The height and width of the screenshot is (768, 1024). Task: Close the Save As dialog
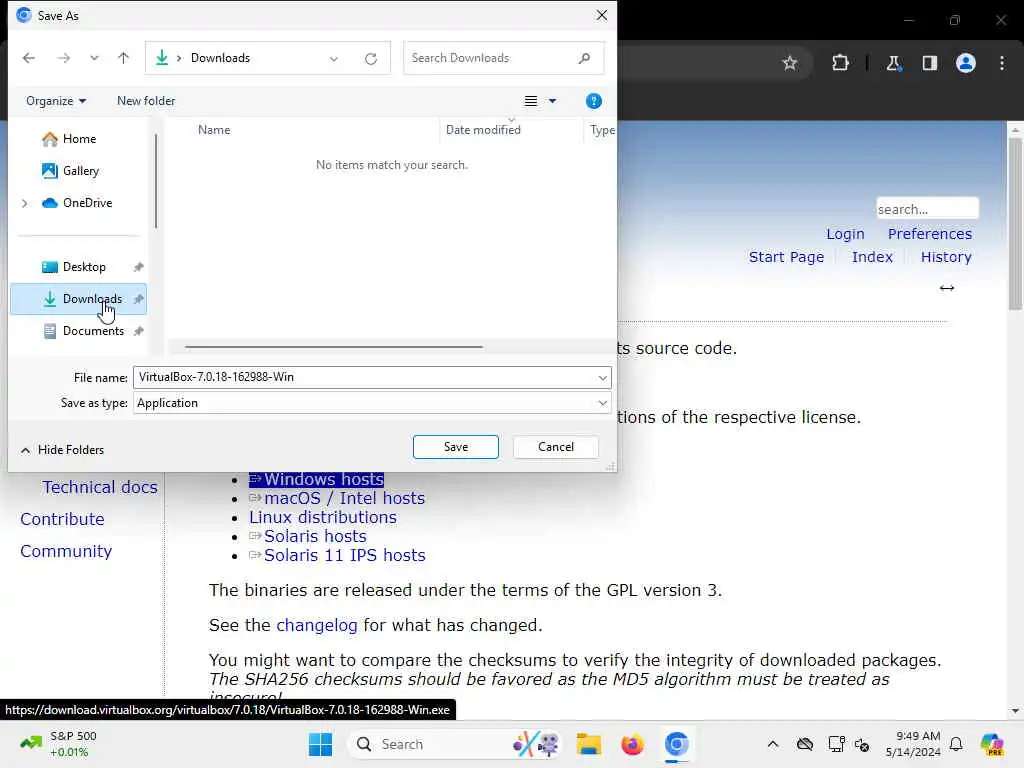tap(601, 15)
